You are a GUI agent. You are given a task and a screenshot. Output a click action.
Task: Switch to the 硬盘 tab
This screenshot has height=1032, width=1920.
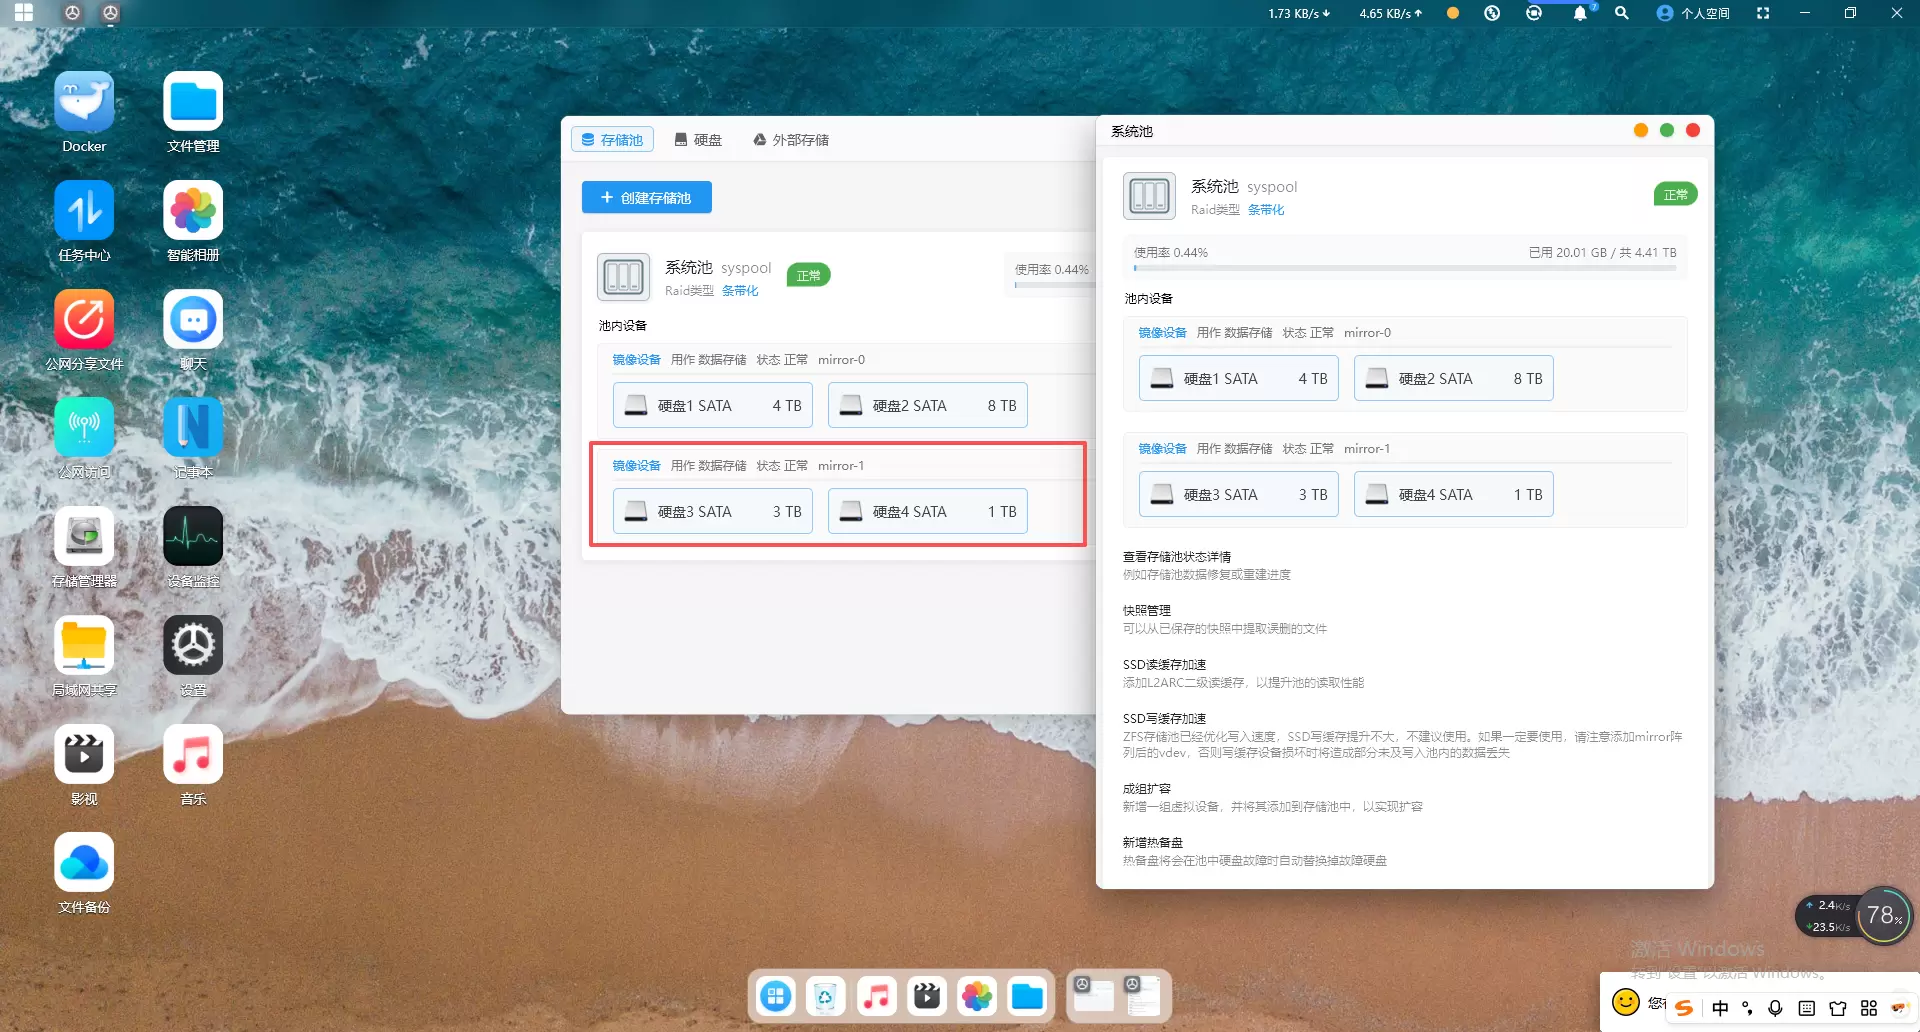pos(698,140)
